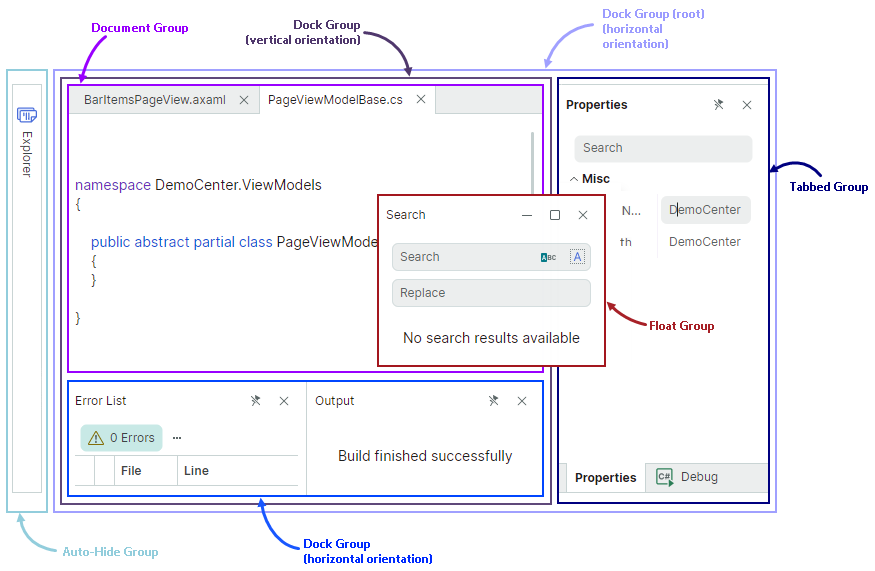
Task: Open the Explorer auto-hide panel icon
Action: click(x=26, y=114)
